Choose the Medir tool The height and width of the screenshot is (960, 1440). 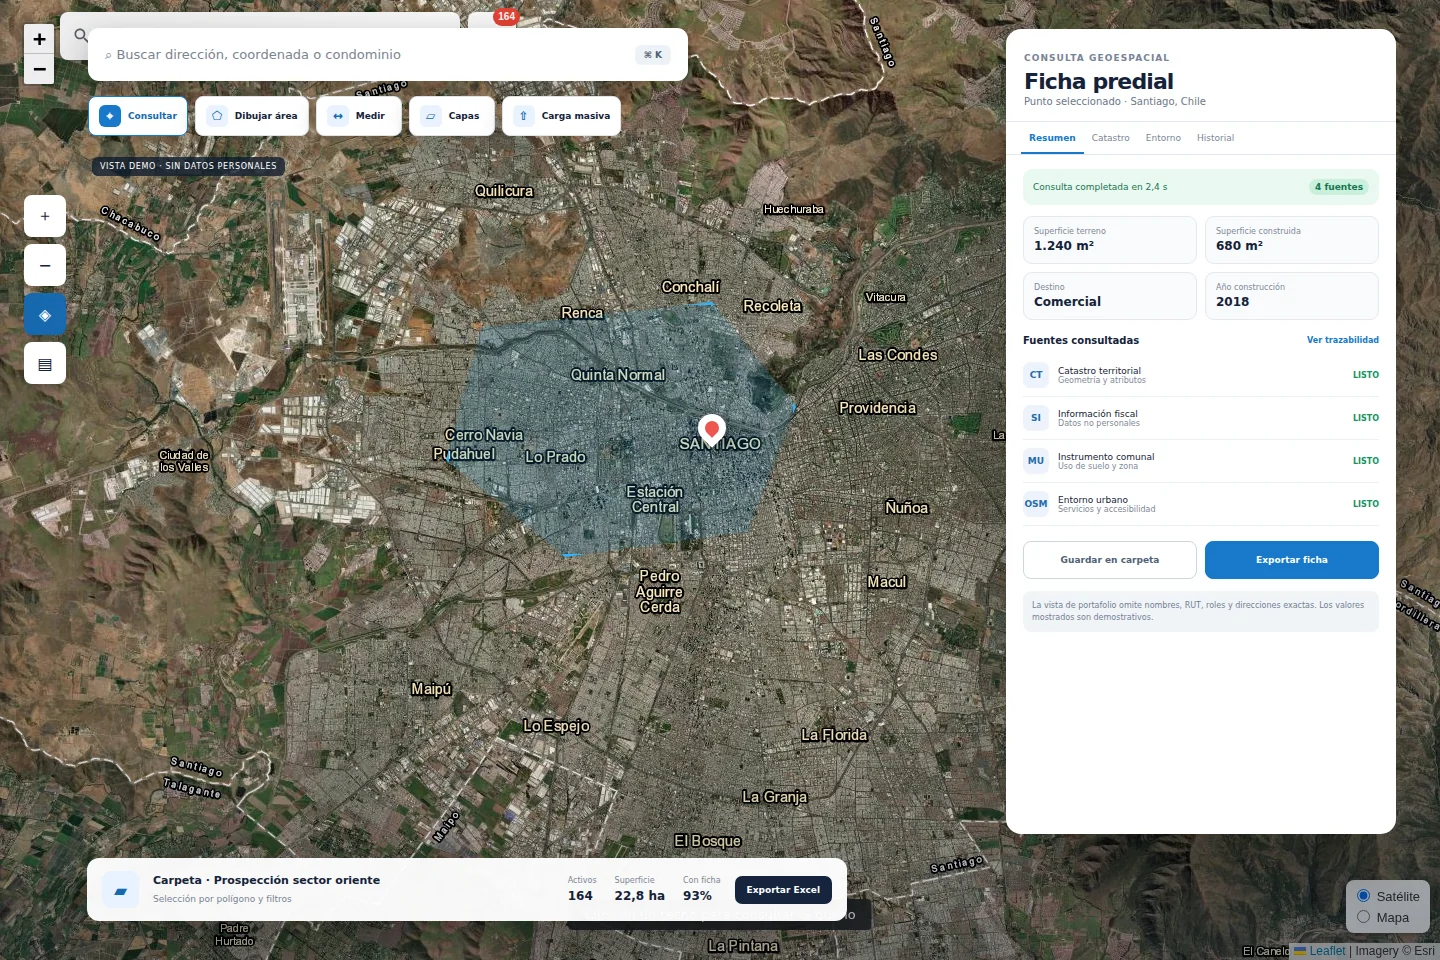[359, 116]
